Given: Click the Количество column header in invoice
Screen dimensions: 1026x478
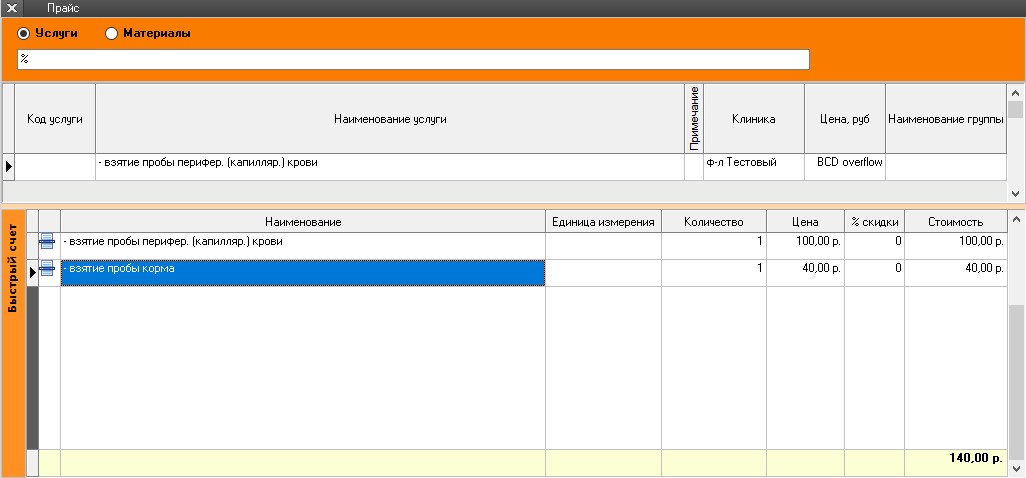Looking at the screenshot, I should click(x=714, y=222).
